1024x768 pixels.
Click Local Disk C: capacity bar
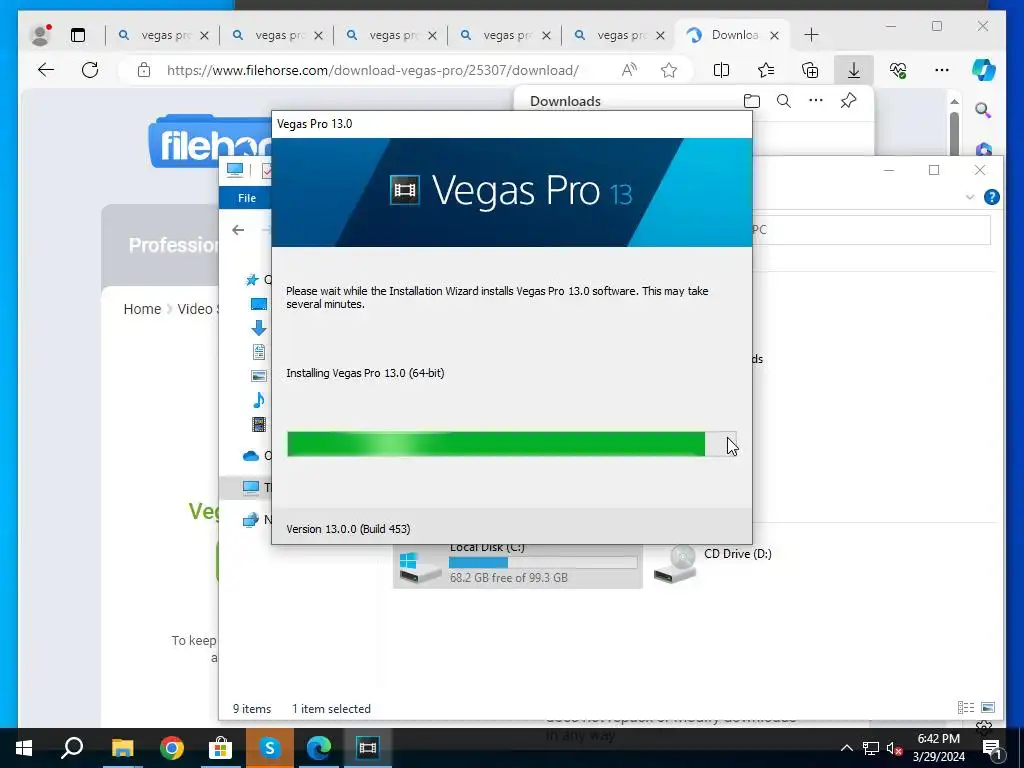543,562
